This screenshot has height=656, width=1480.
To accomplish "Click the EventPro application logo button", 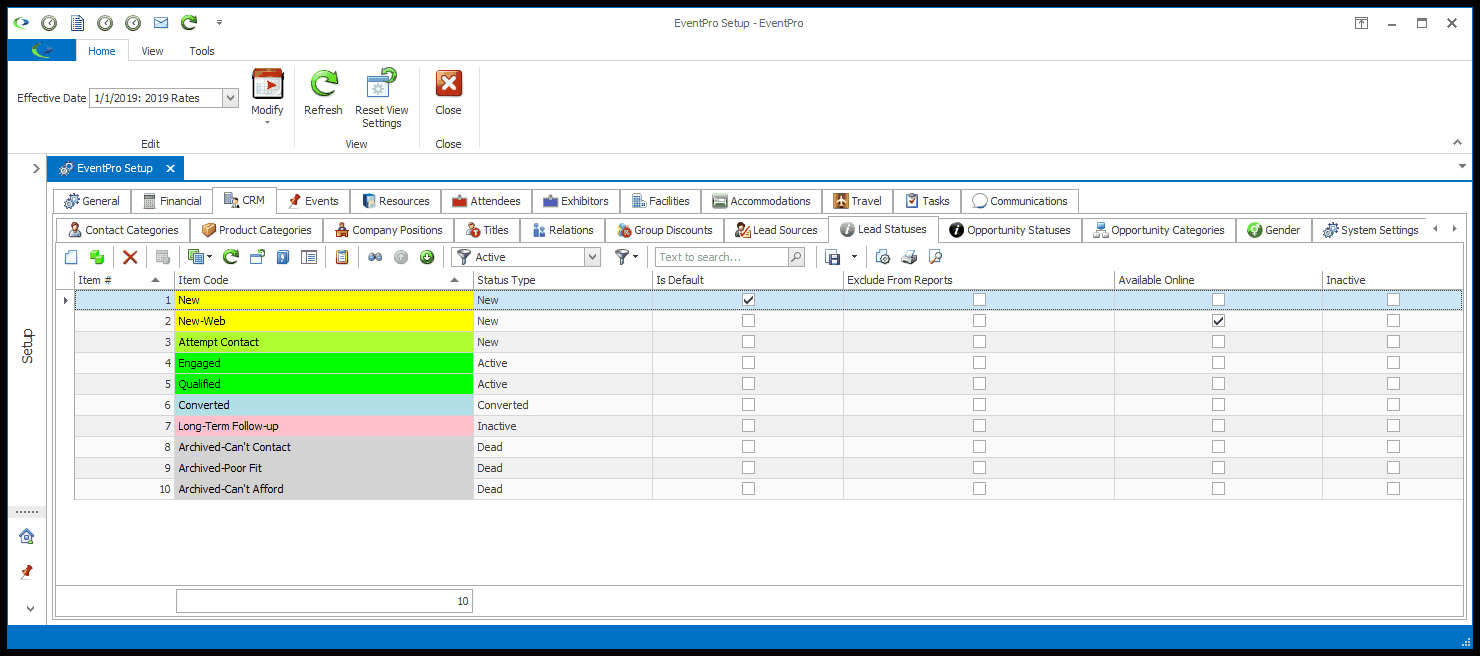I will coord(42,51).
